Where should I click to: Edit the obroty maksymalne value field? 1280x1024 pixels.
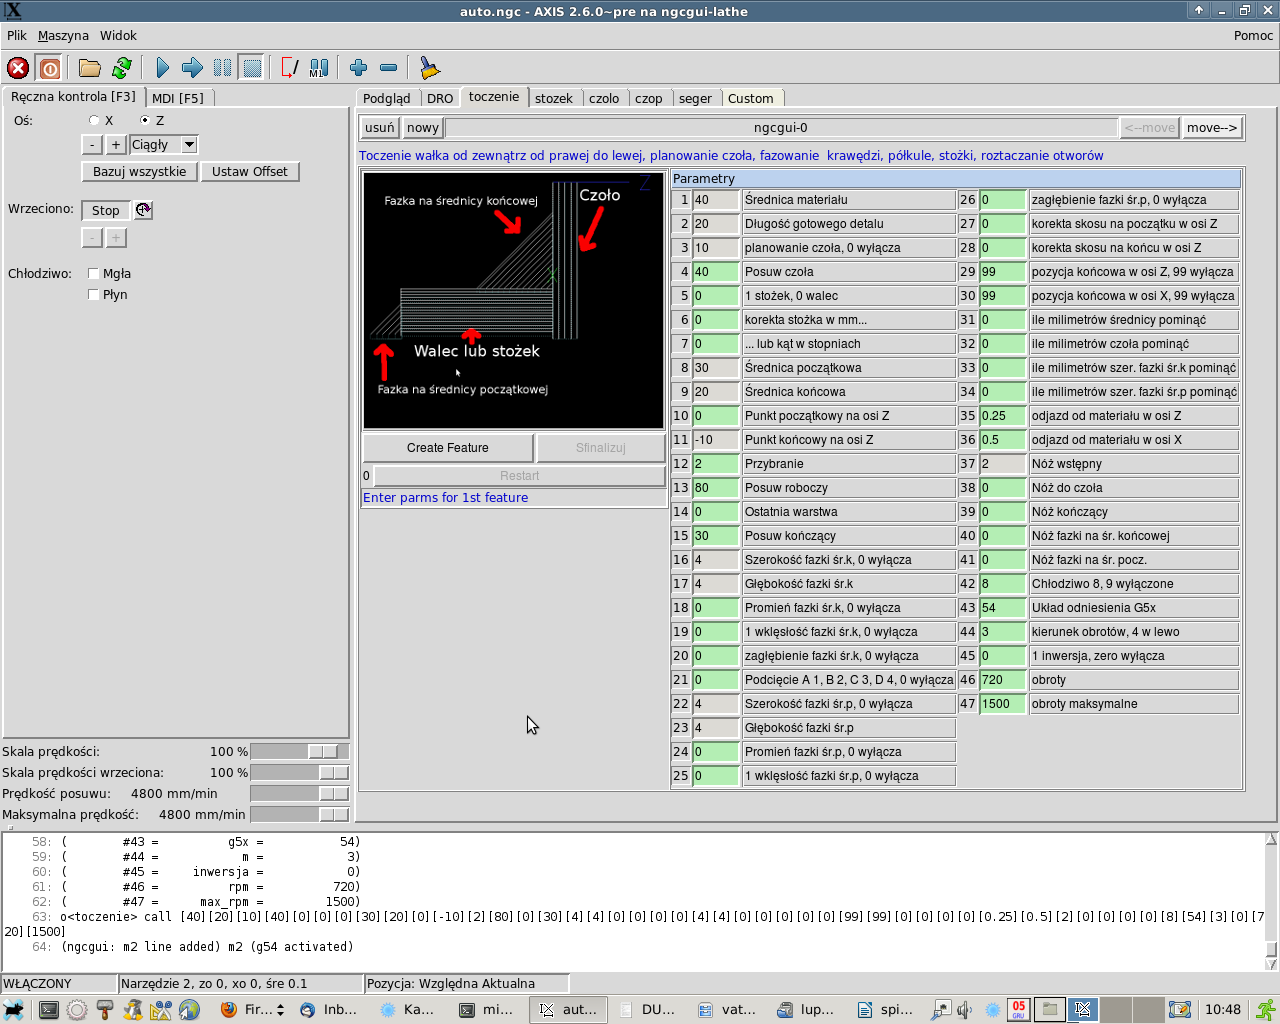point(1003,704)
